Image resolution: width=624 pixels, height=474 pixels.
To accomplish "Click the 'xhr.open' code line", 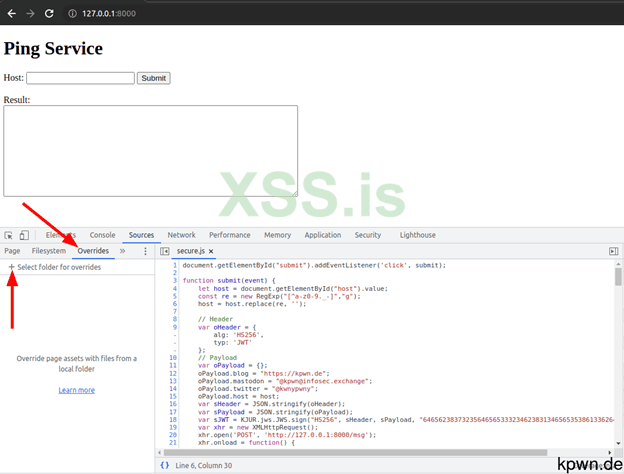I will point(287,435).
